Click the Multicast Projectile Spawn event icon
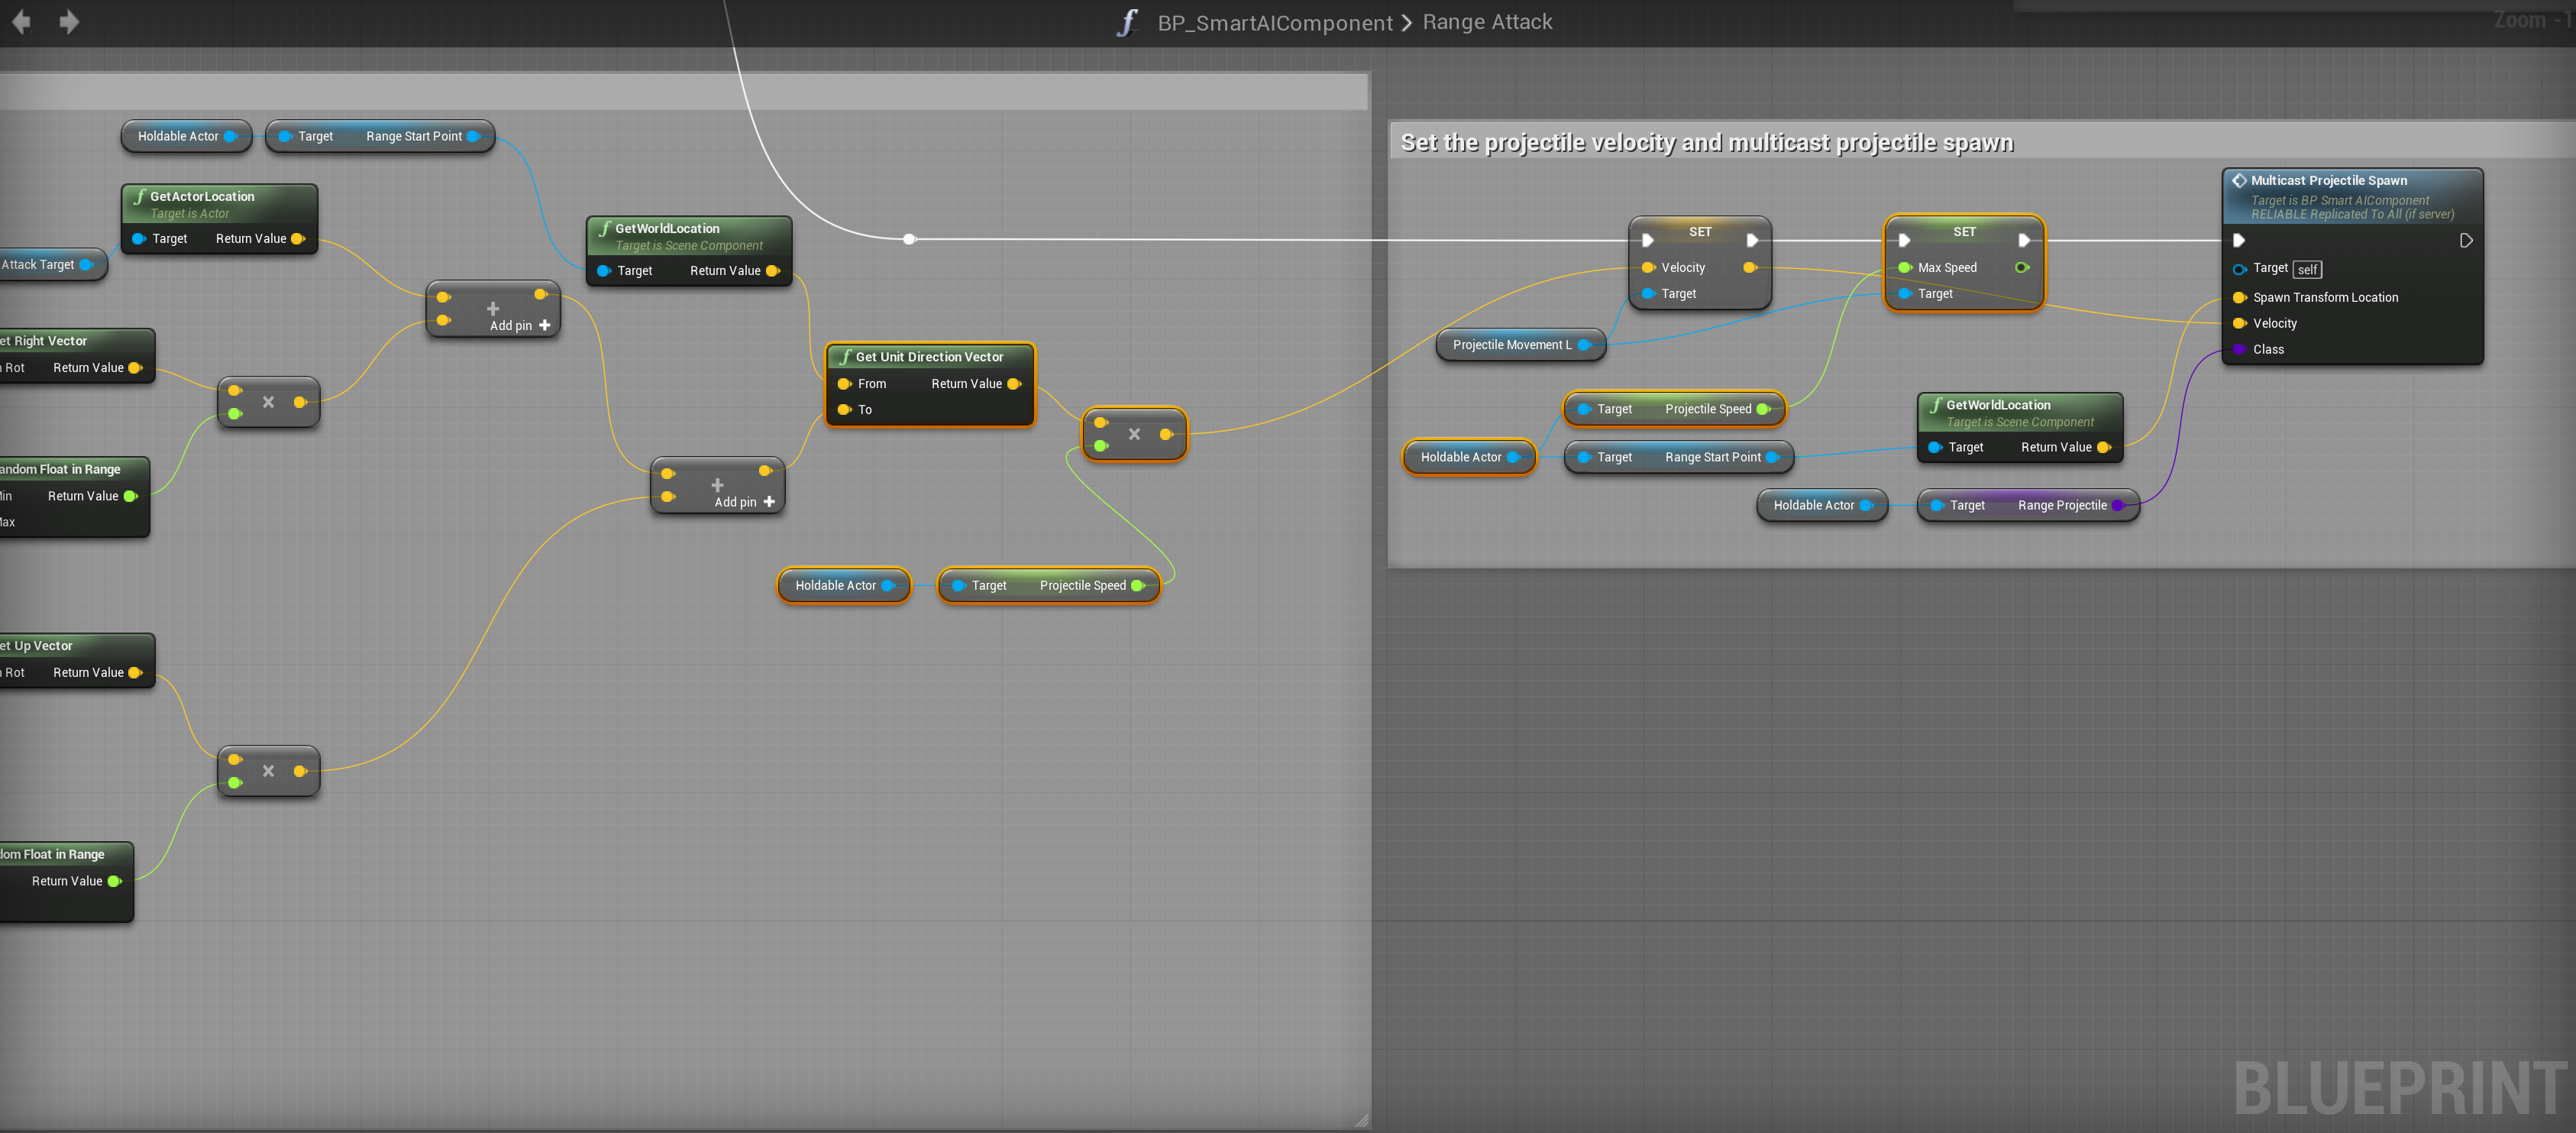This screenshot has height=1133, width=2576. [x=2239, y=181]
